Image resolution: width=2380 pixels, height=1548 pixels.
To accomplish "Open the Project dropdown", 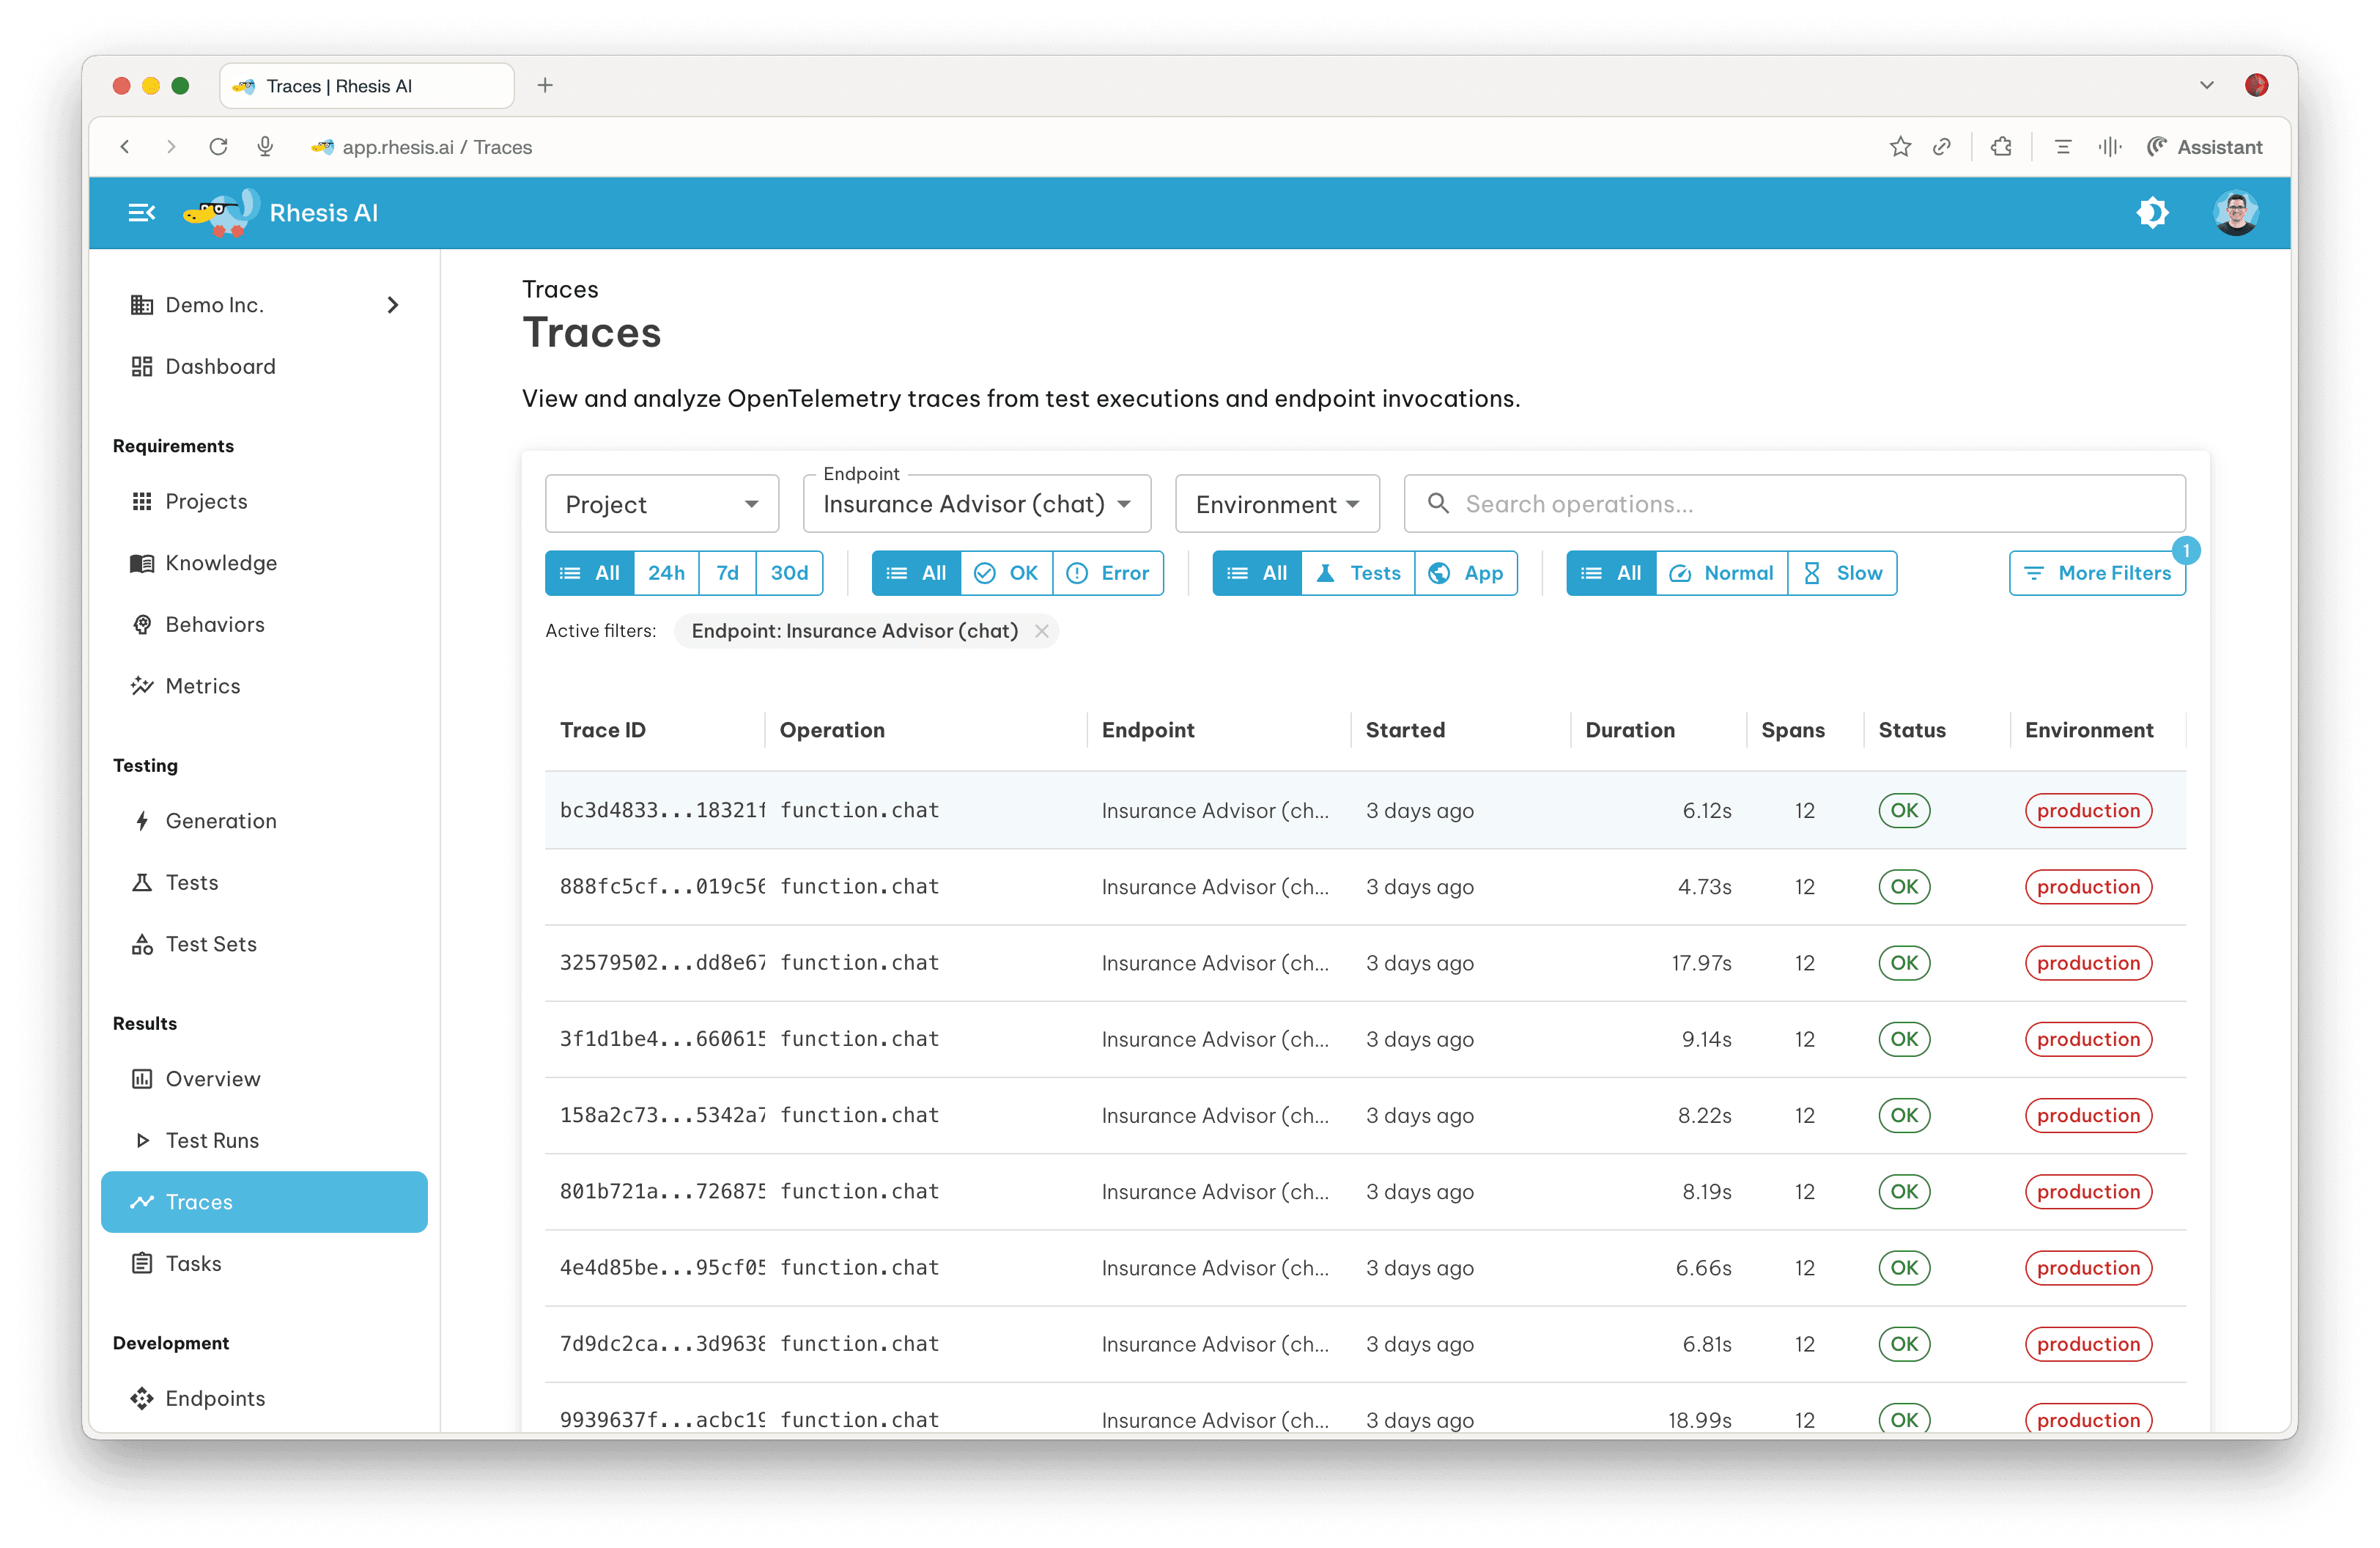I will [661, 503].
